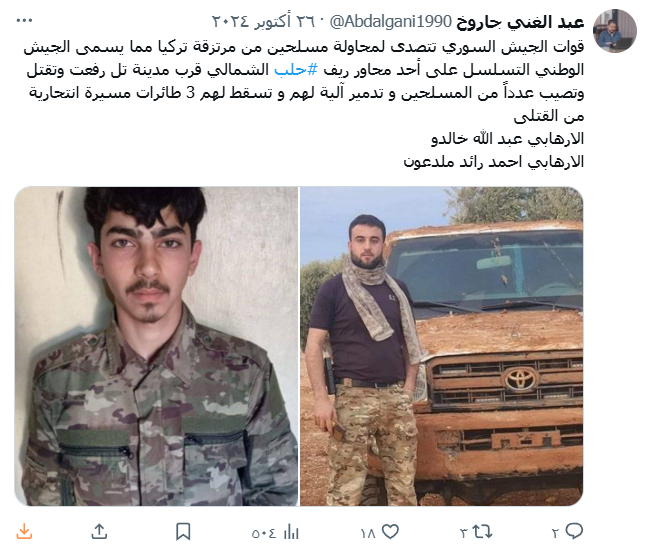Click the like count number ١٨
The width and height of the screenshot is (651, 555).
tap(368, 533)
